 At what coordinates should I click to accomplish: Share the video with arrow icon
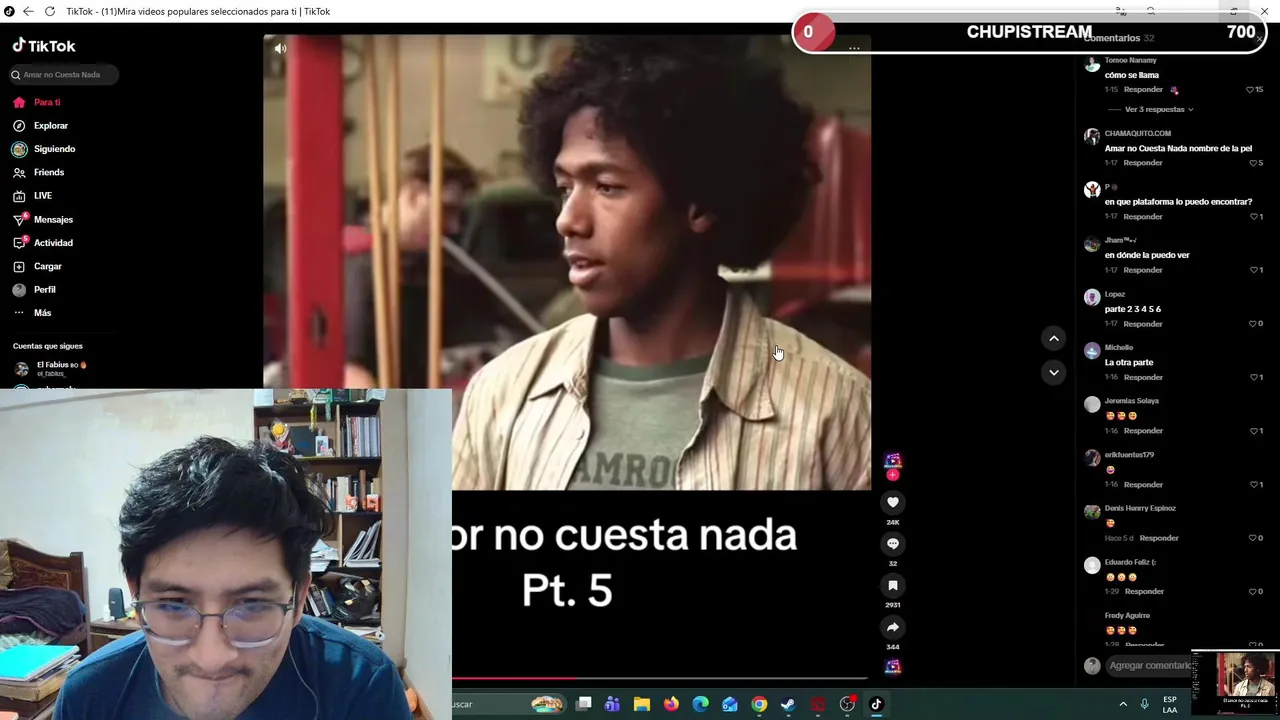pos(893,627)
